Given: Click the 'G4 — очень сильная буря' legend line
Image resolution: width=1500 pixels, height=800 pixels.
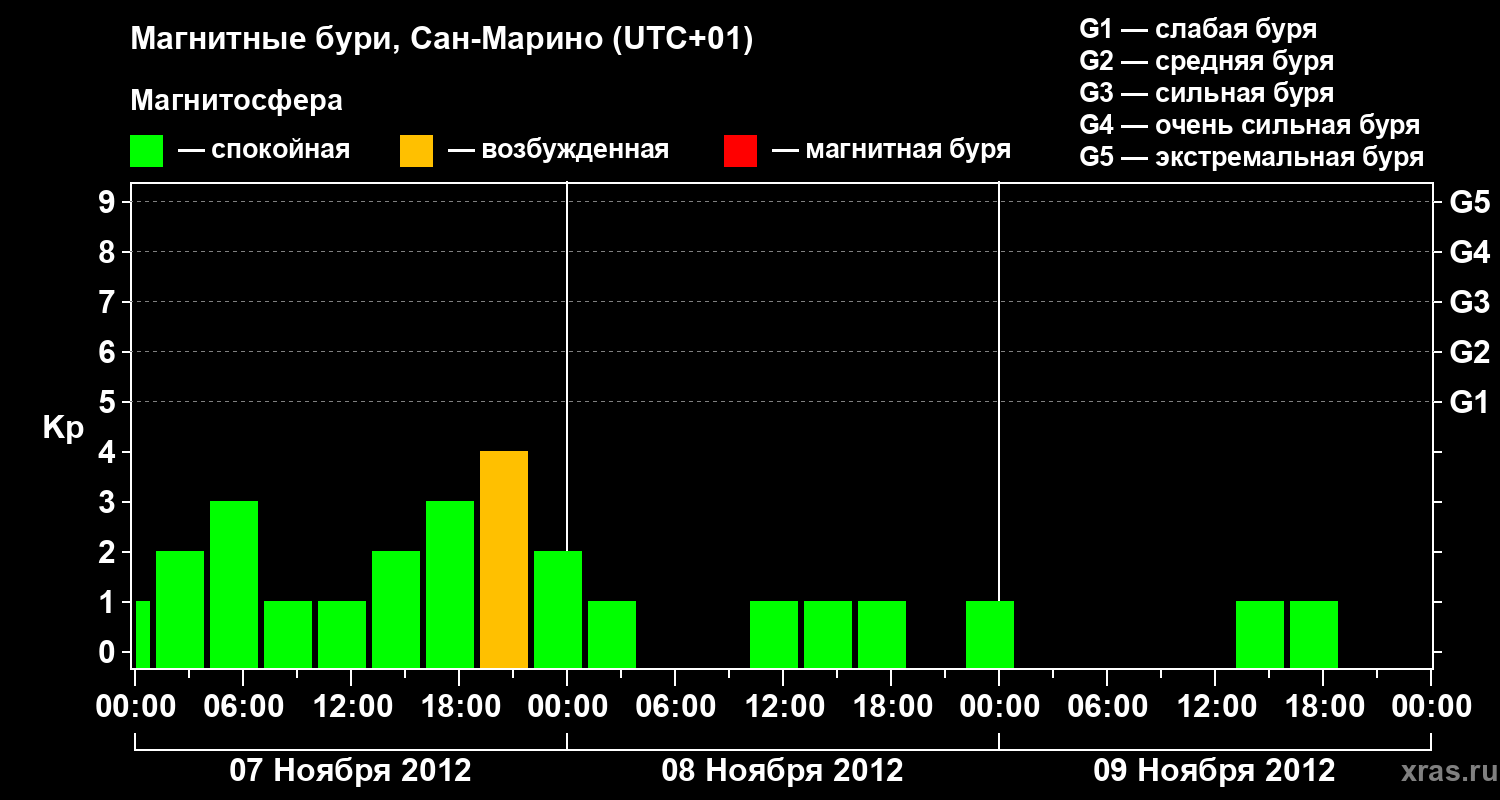Looking at the screenshot, I should [1250, 125].
